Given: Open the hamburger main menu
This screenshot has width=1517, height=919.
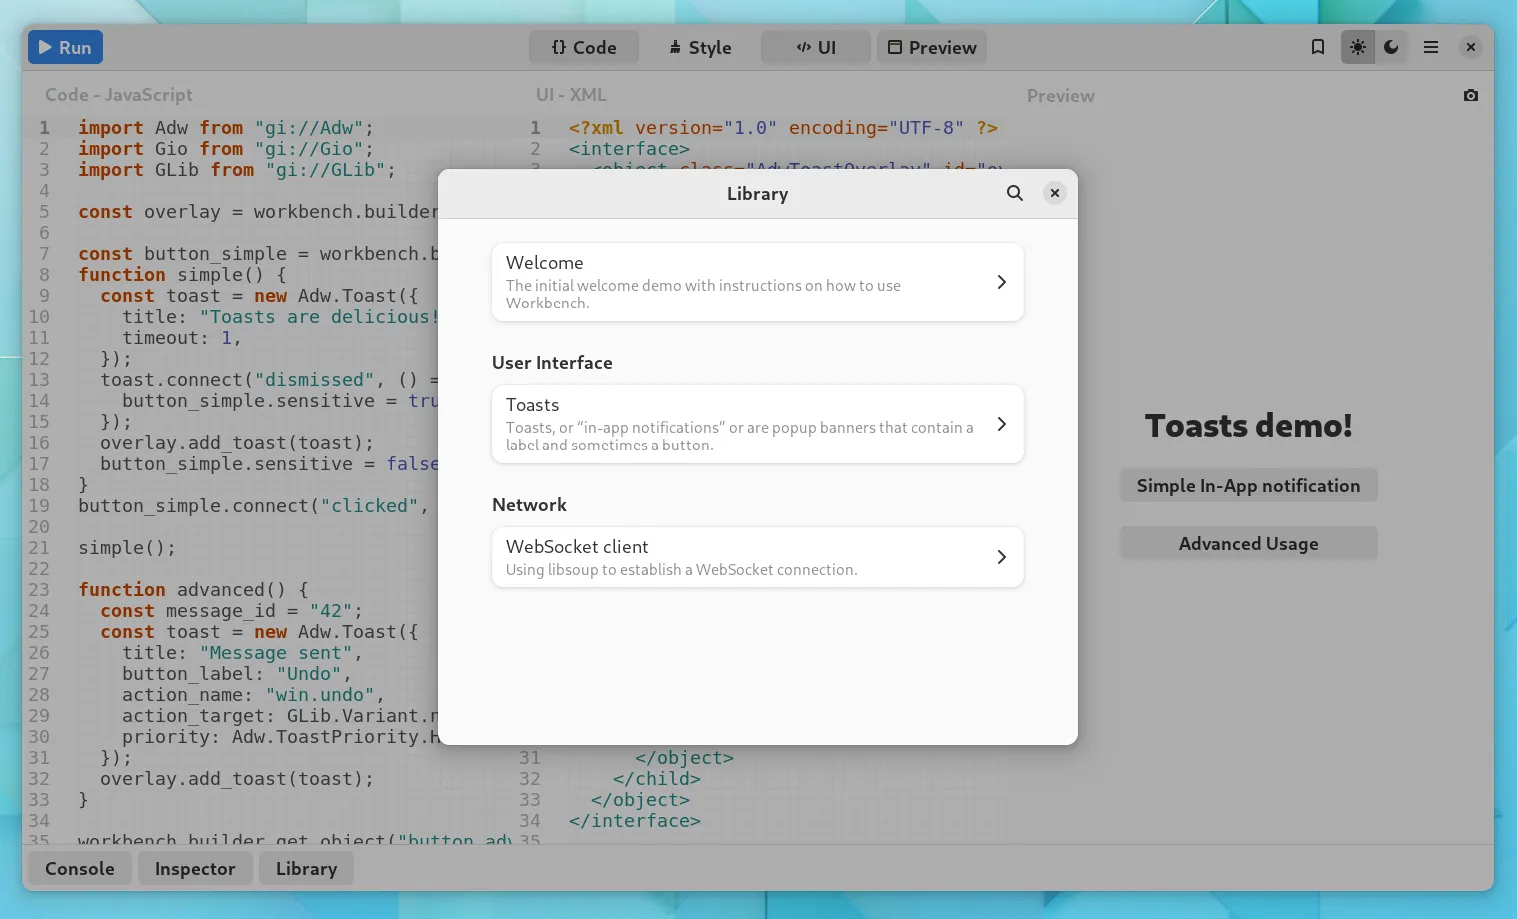Looking at the screenshot, I should click(1431, 47).
